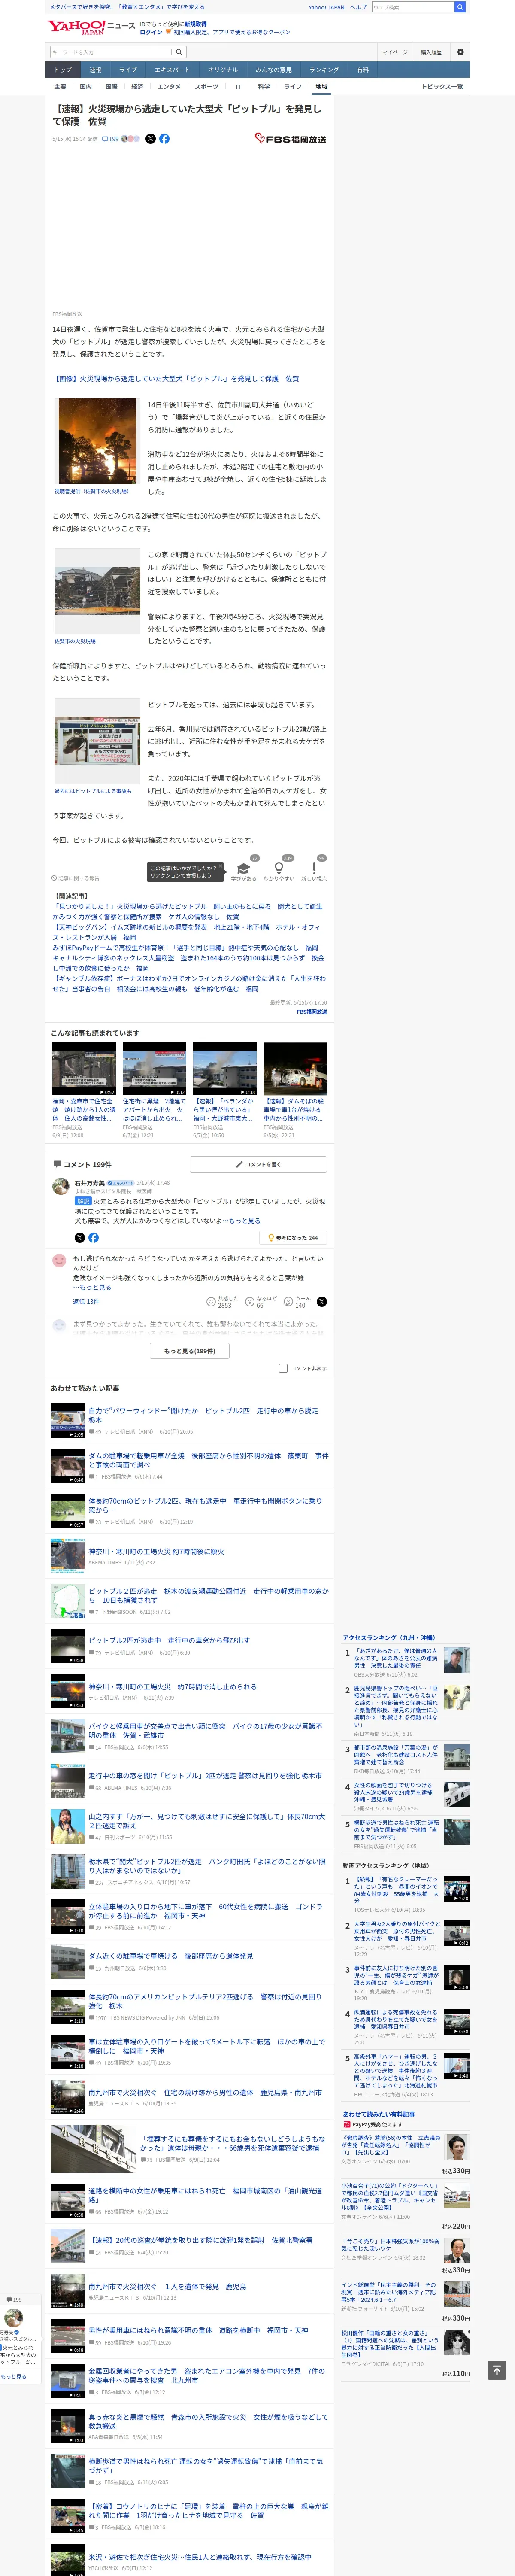The width and height of the screenshot is (515, 2576).
Task: Open article 山之内すず「万が一、見つけても刺激はせずに
Action: click(207, 1821)
